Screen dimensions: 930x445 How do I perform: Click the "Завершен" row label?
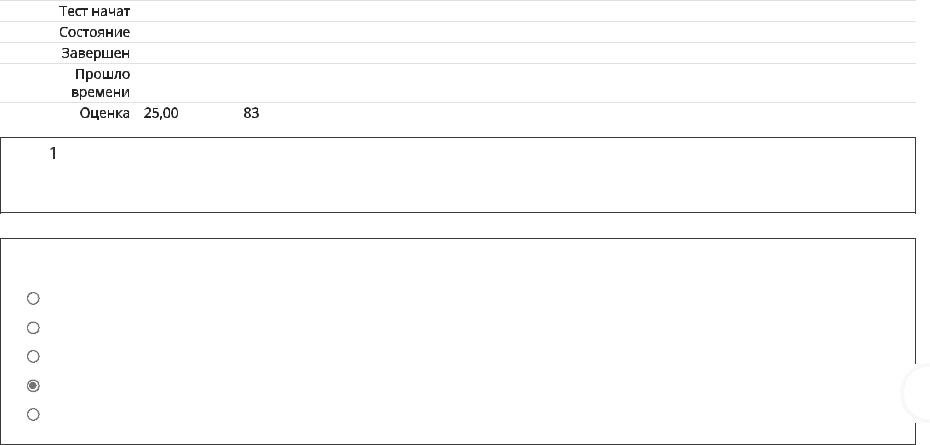point(96,53)
